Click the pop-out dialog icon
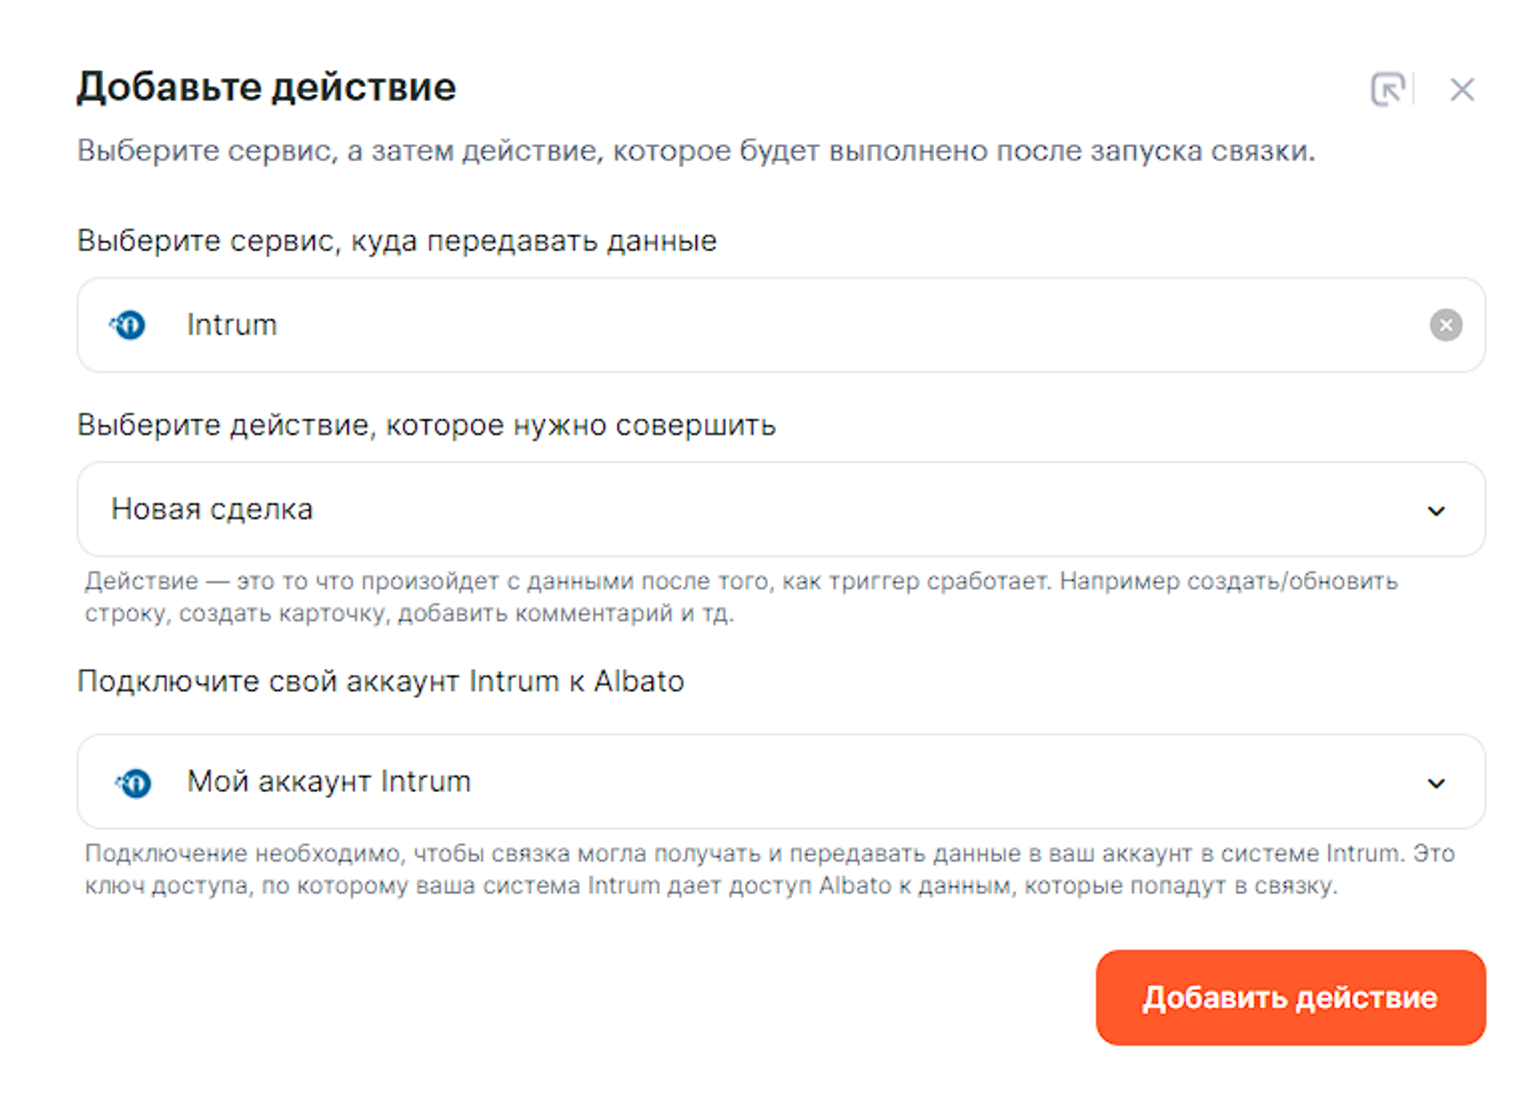Image resolution: width=1540 pixels, height=1093 pixels. point(1387,90)
